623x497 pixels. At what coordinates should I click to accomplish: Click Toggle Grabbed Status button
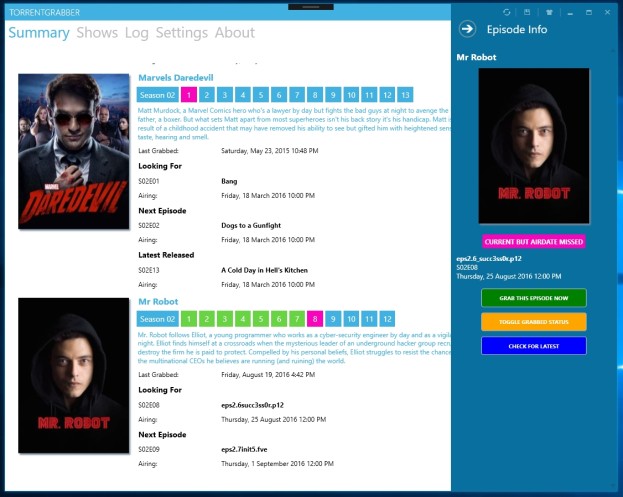534,322
